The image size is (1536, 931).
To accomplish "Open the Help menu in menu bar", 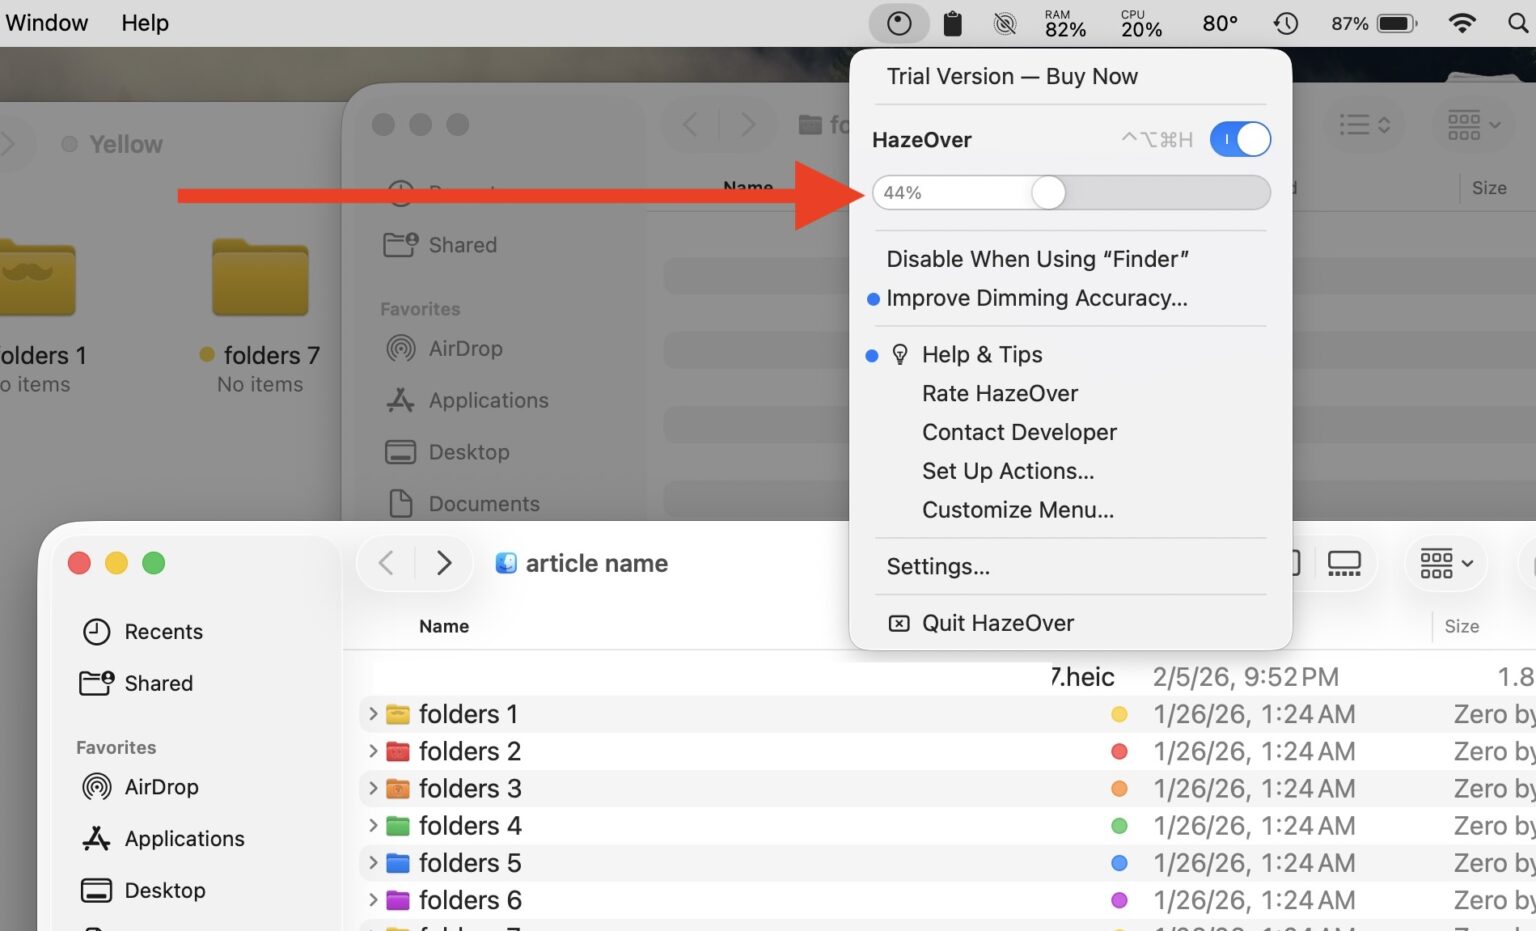I will pos(145,23).
